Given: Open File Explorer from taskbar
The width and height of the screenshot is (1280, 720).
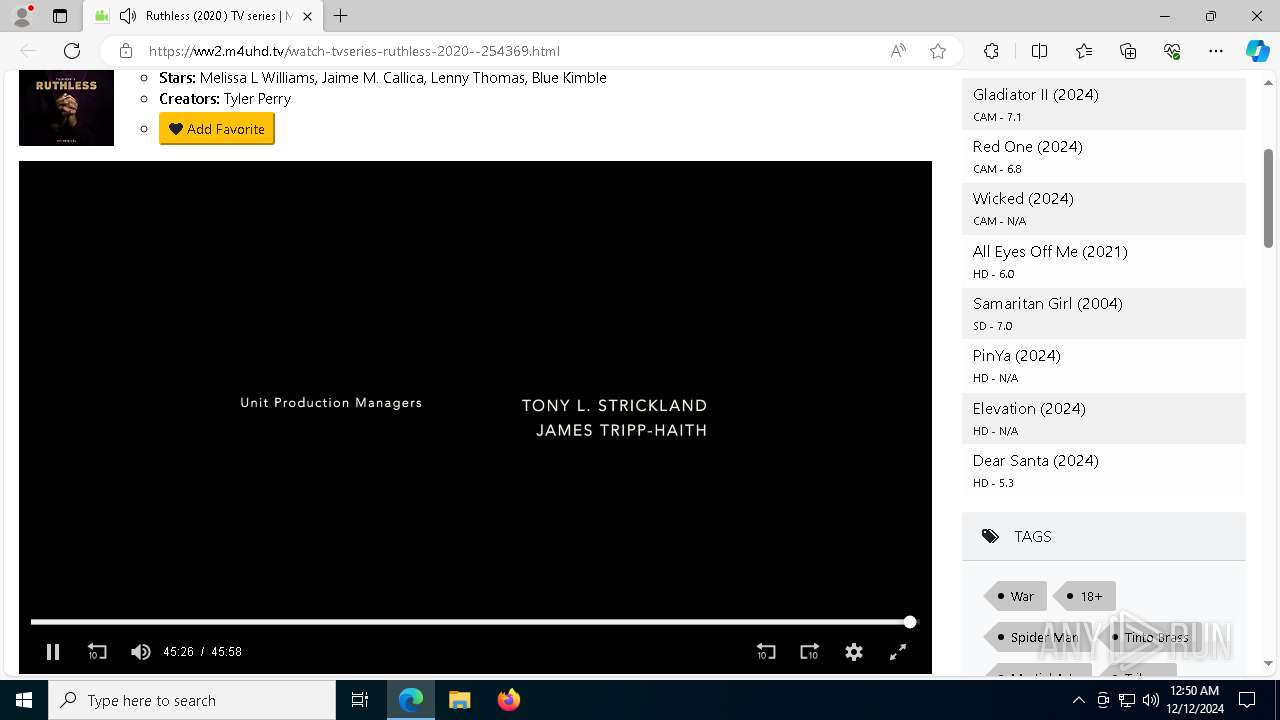Looking at the screenshot, I should tap(460, 700).
